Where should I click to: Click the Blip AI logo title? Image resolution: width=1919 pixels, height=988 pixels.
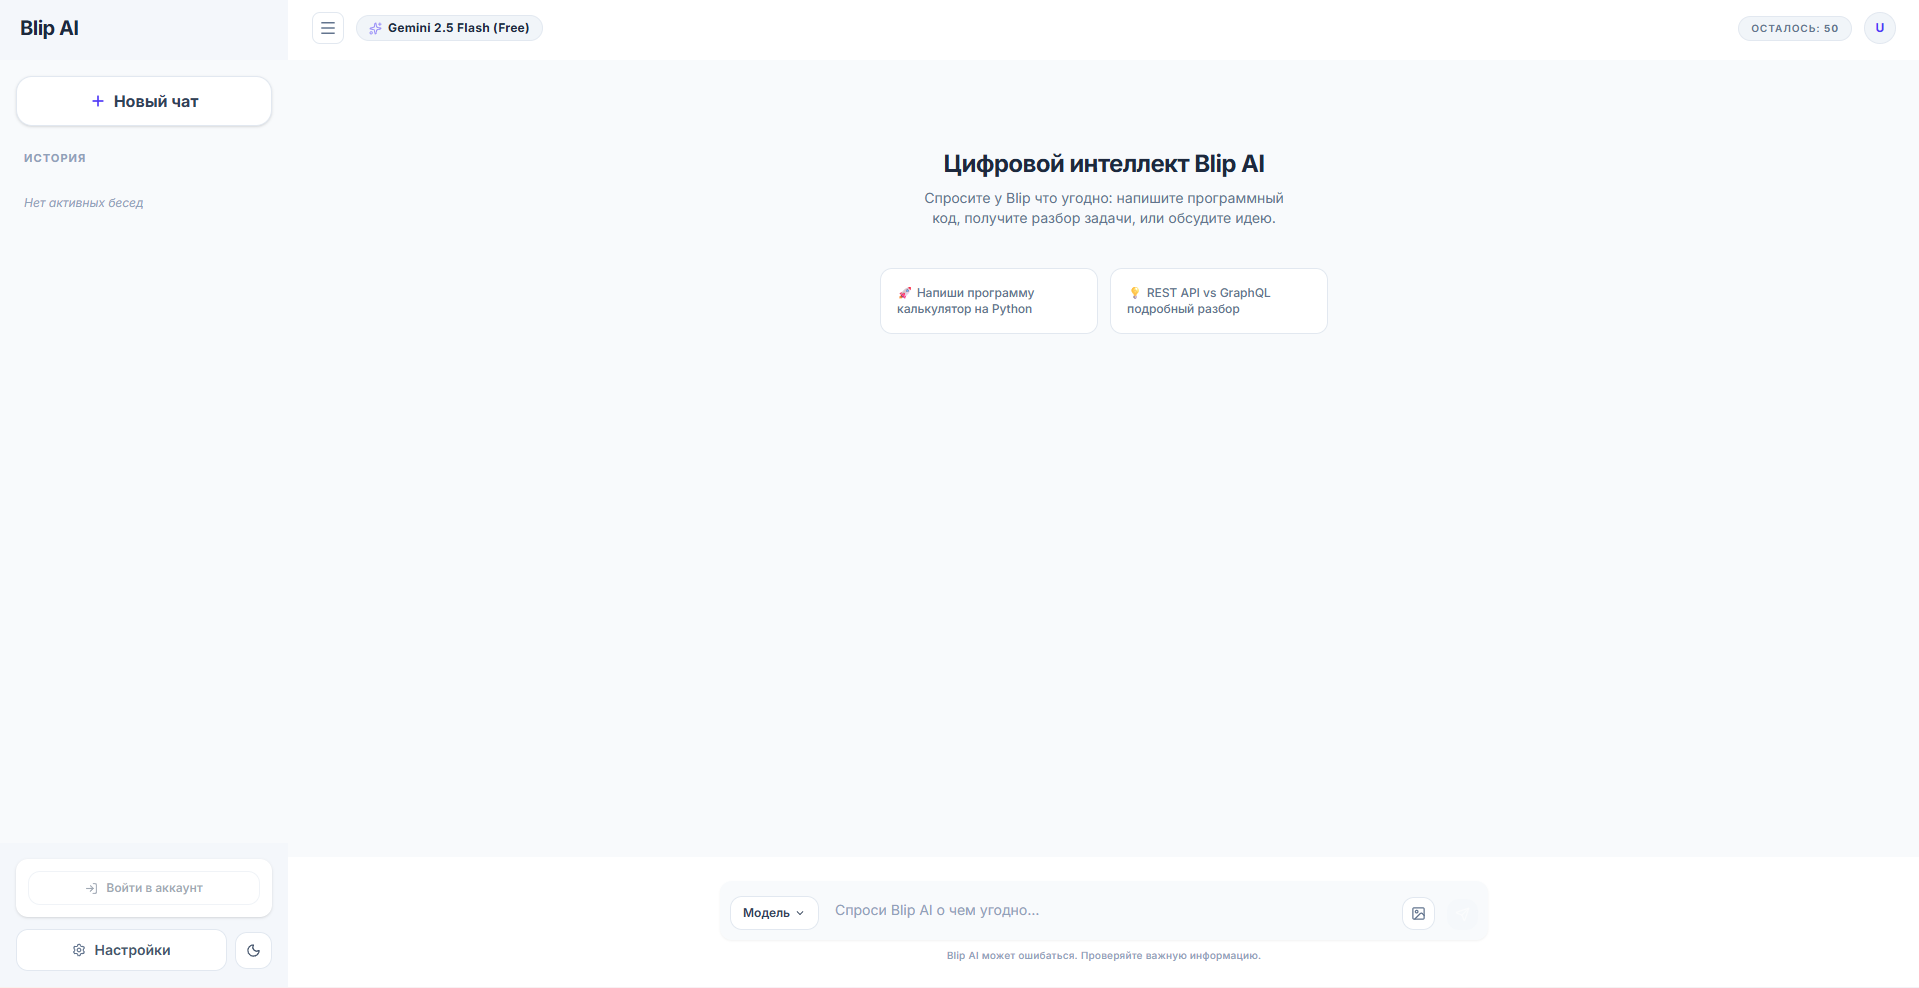point(49,28)
